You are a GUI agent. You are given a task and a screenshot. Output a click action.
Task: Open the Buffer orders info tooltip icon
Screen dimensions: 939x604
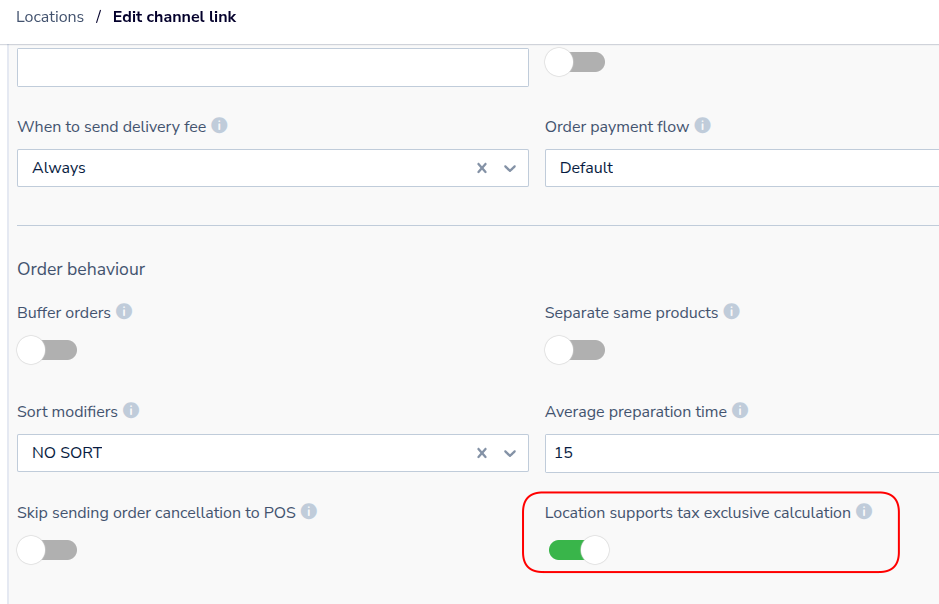124,312
